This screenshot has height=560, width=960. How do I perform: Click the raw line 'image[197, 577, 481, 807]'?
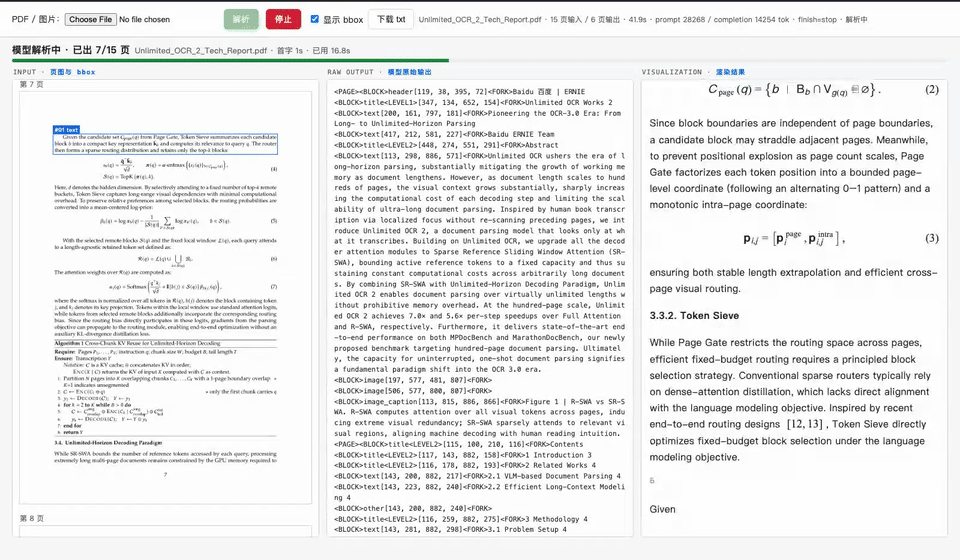[x=413, y=380]
